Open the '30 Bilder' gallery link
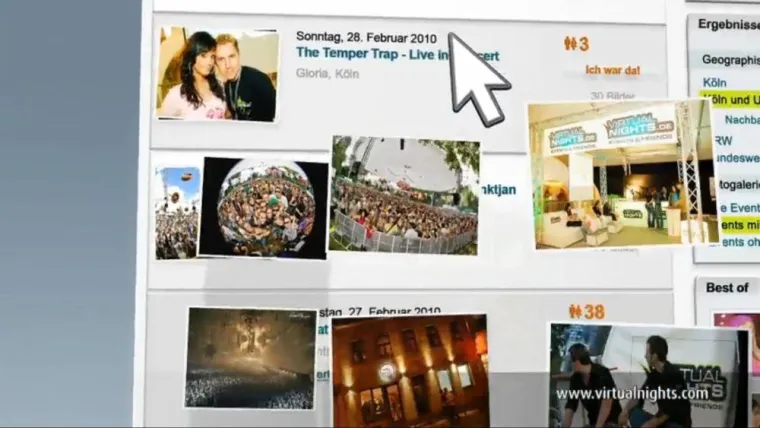760x428 pixels. [x=612, y=96]
